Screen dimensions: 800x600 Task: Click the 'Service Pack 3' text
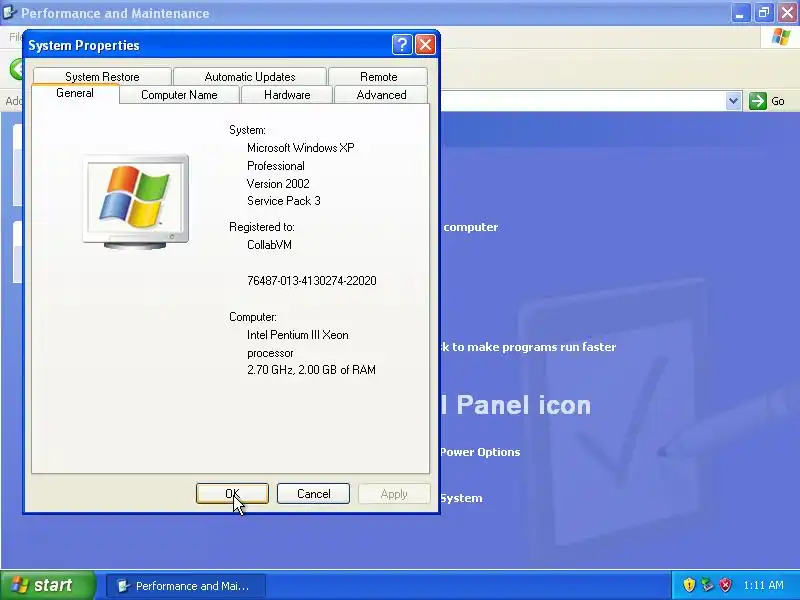pos(284,201)
